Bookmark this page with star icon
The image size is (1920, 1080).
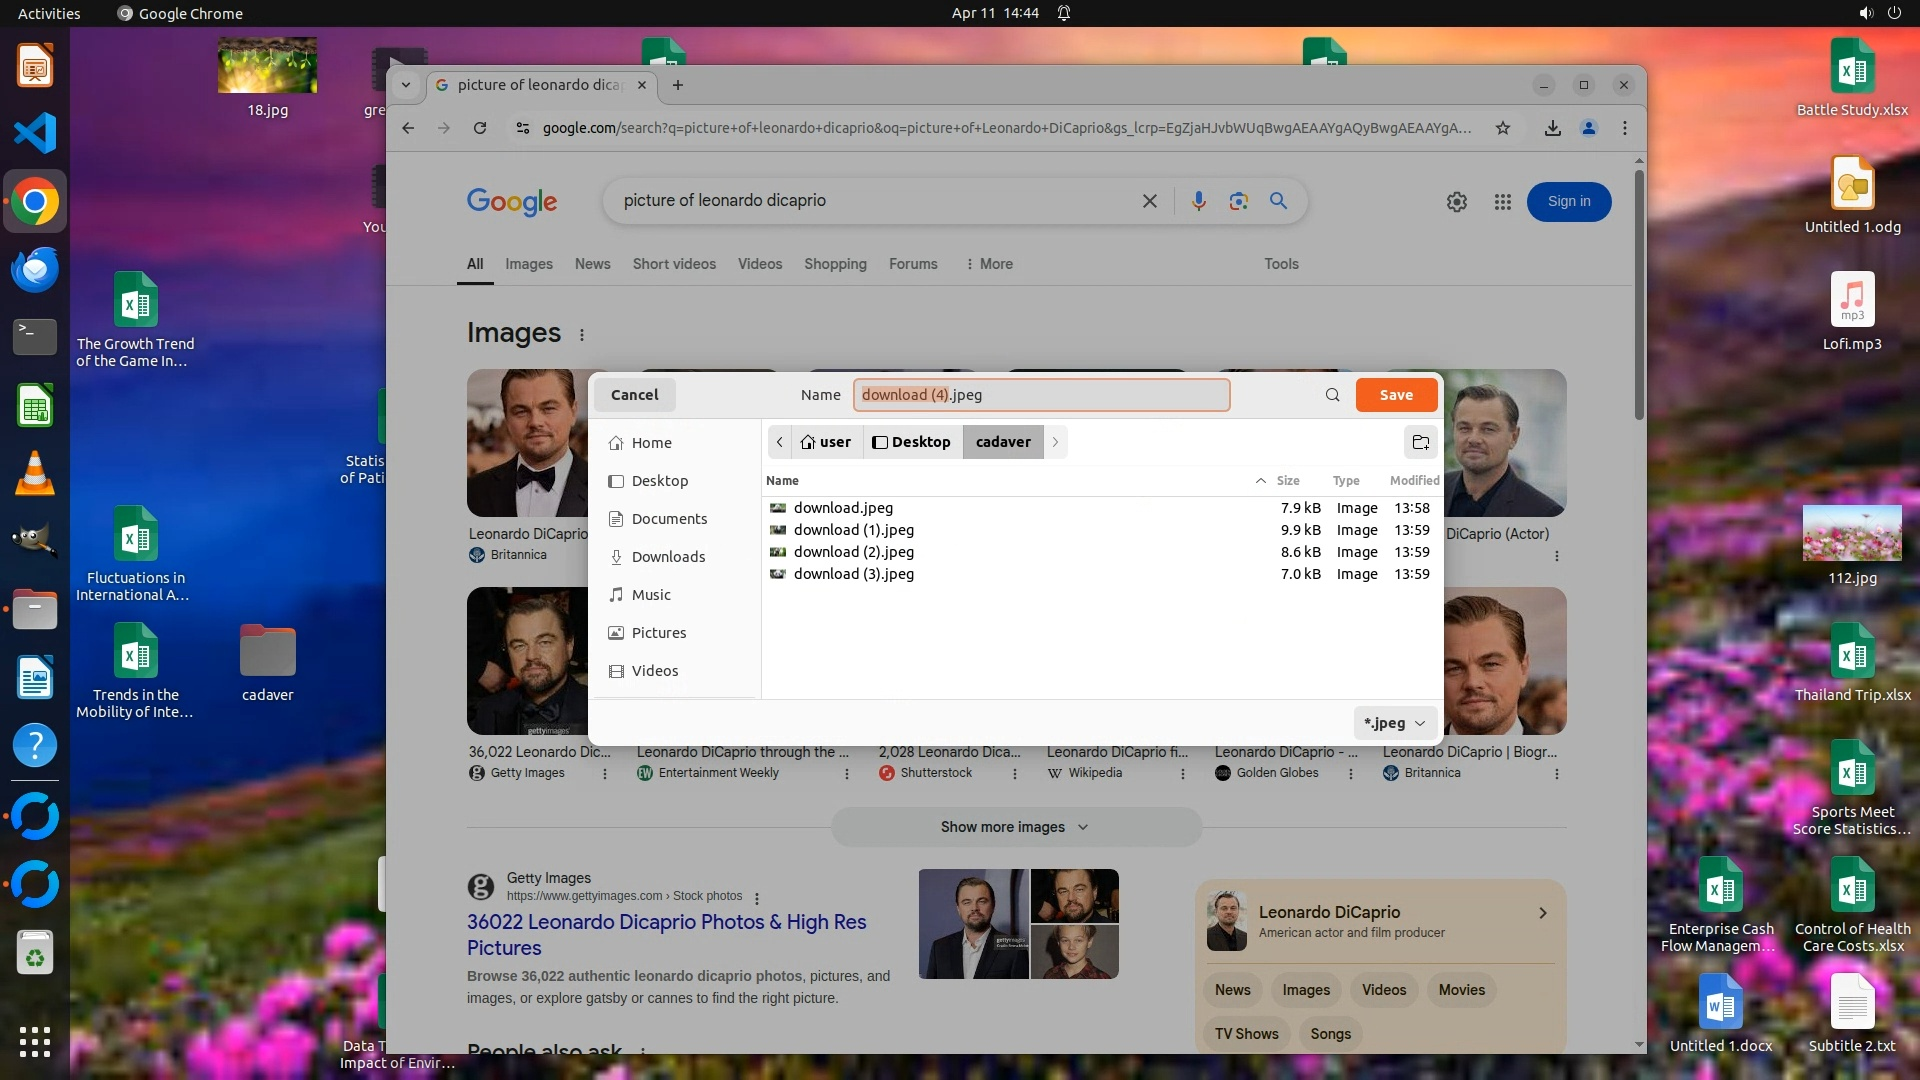tap(1502, 128)
